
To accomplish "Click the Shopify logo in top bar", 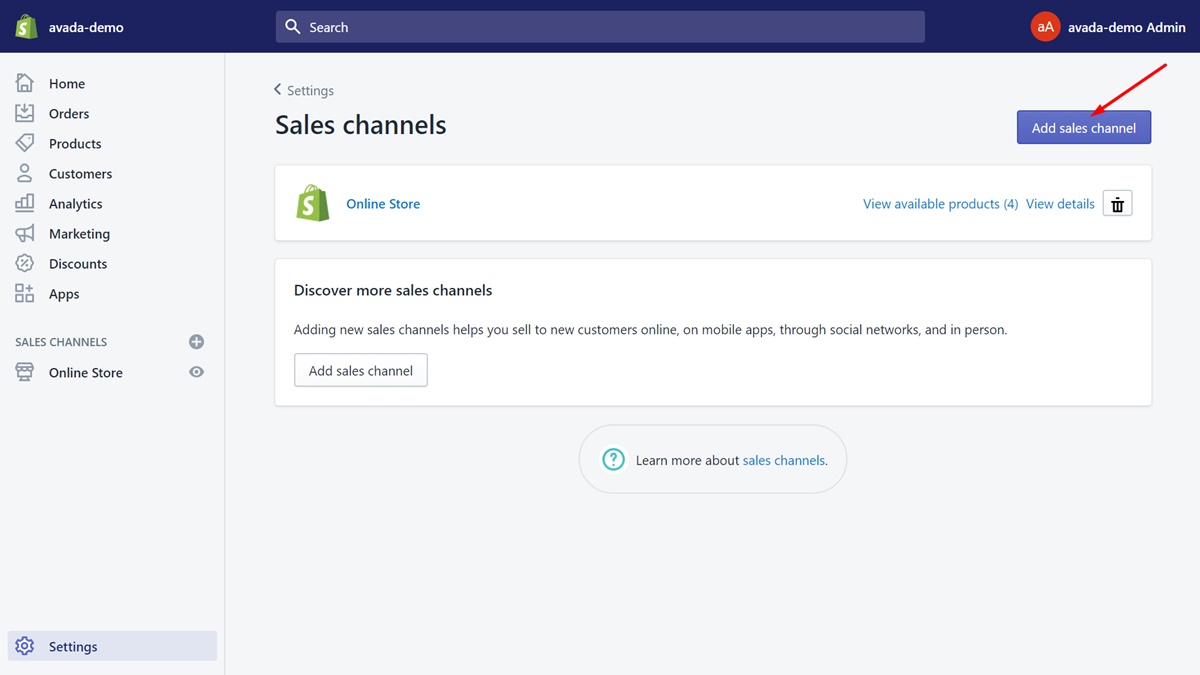I will 26,27.
